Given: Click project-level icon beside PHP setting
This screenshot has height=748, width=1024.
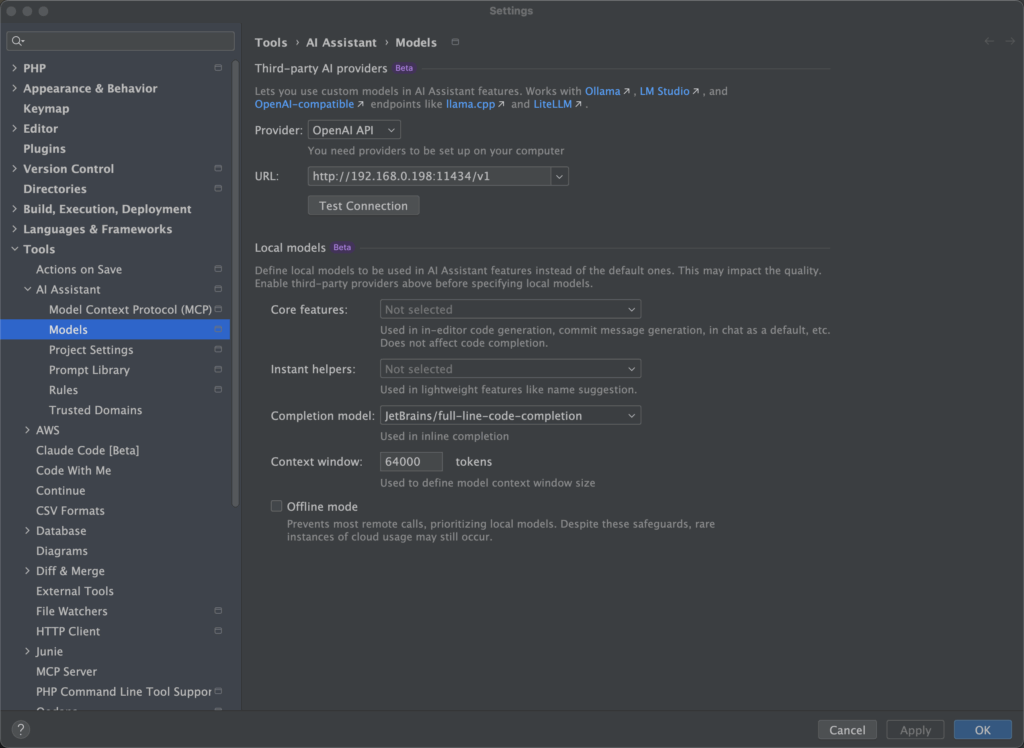Looking at the screenshot, I should [218, 68].
